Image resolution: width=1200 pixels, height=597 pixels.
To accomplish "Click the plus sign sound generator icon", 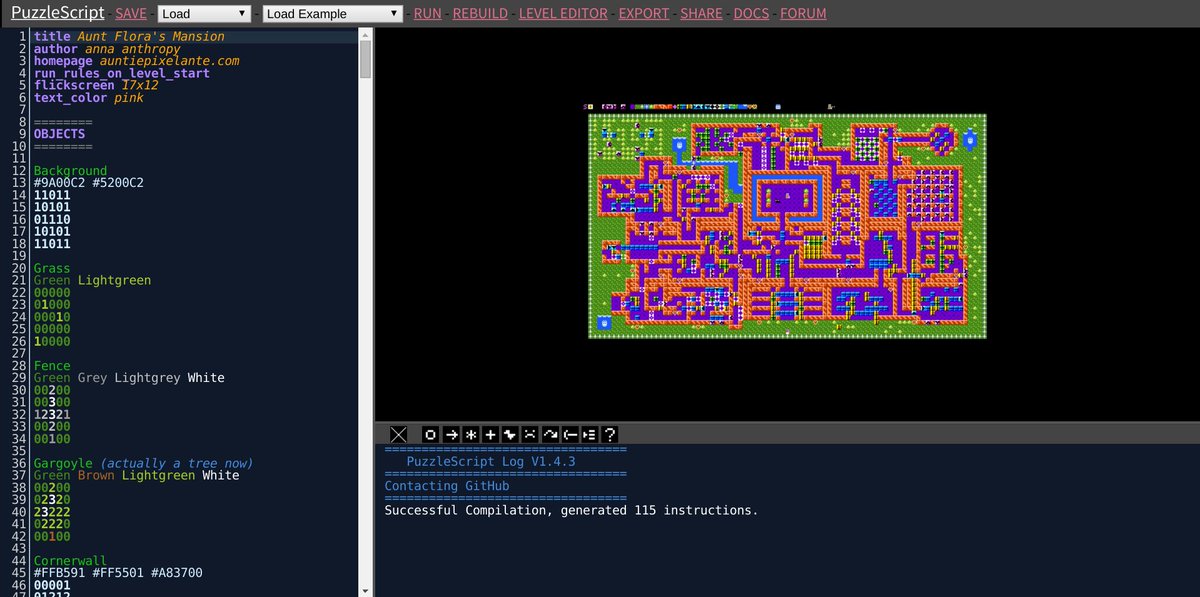I will point(490,434).
